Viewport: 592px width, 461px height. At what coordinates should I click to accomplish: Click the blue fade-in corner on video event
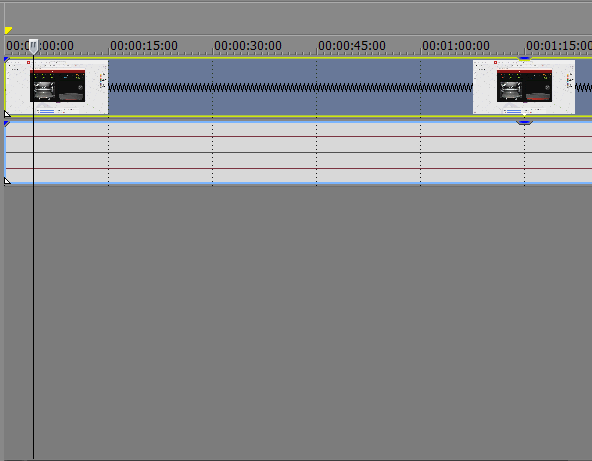tap(6, 60)
